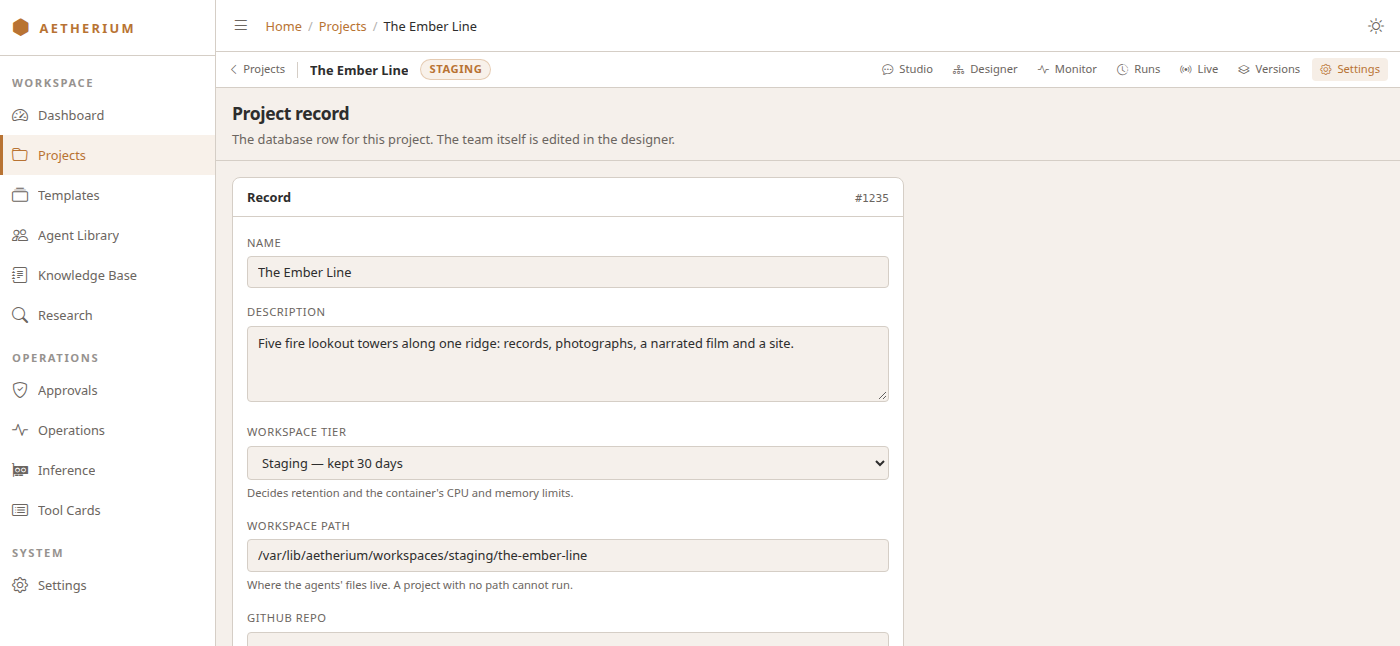
Task: Open the Studio tab
Action: (907, 70)
